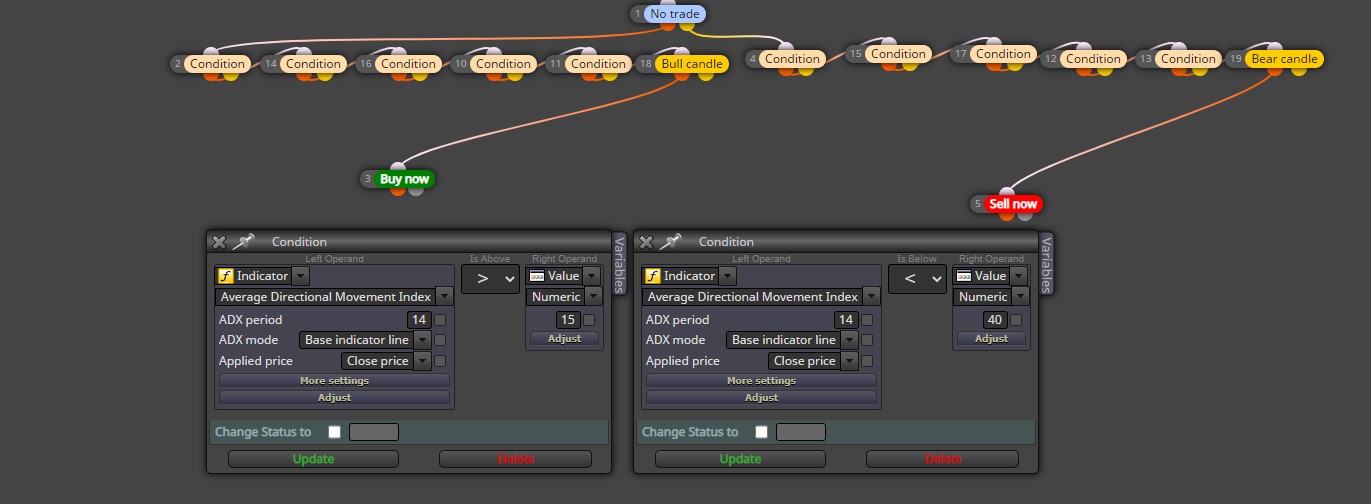Tick Applied price checkbox in Is Below panel

pyautogui.click(x=867, y=361)
